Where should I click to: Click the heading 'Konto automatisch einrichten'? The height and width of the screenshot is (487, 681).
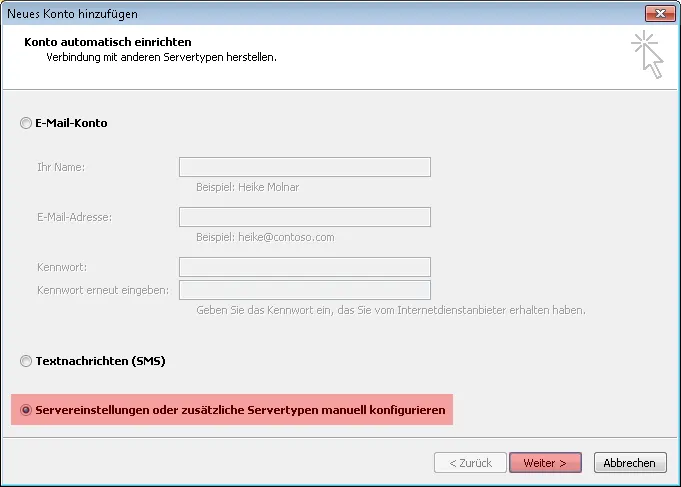[108, 42]
